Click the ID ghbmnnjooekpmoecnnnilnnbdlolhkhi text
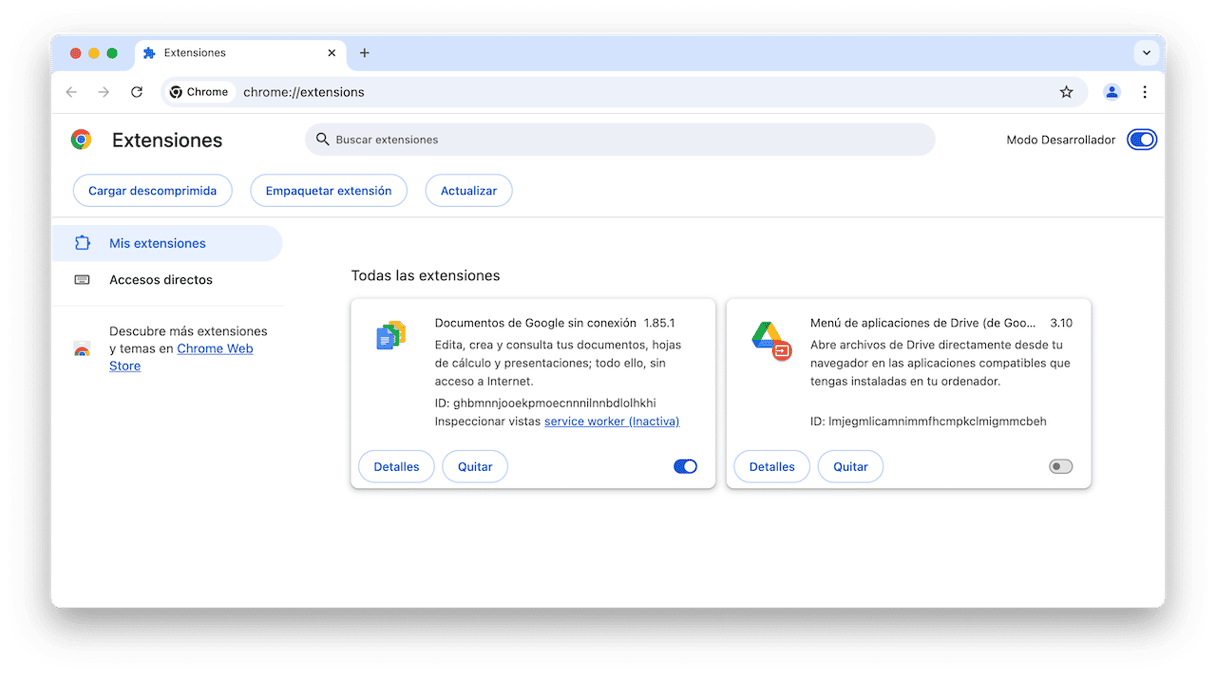This screenshot has width=1216, height=675. tap(545, 403)
